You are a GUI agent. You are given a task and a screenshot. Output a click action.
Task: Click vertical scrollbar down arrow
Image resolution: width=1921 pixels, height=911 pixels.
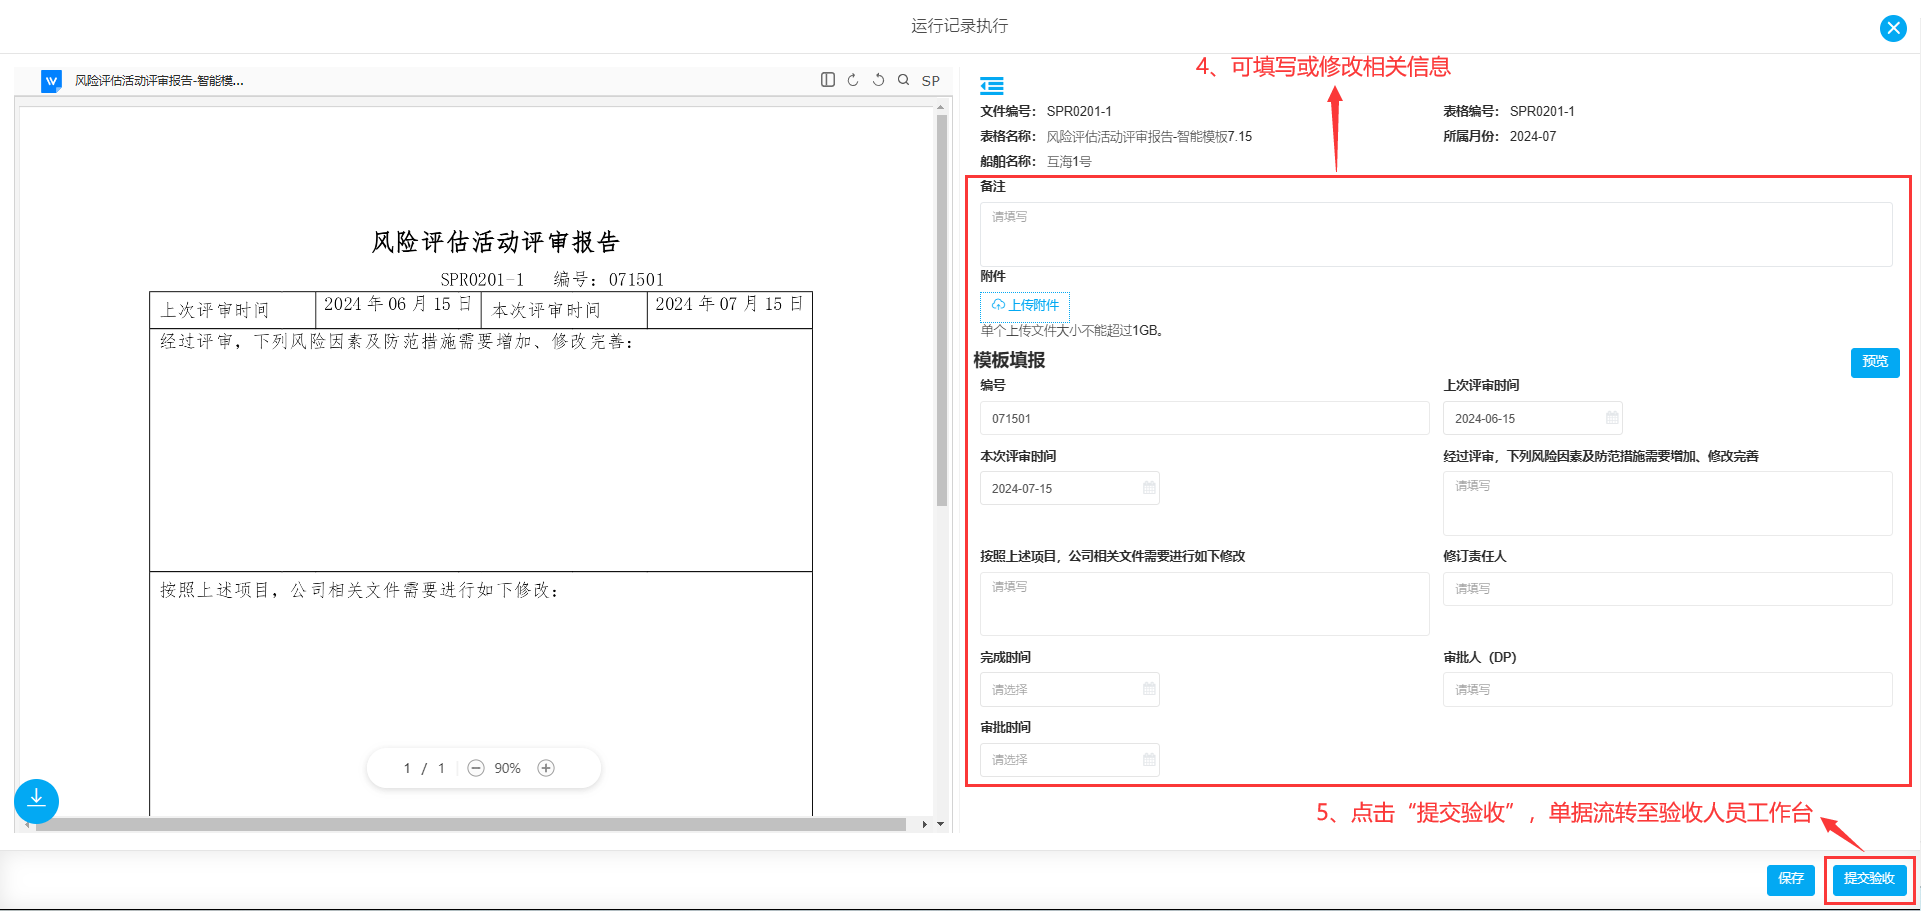pos(941,825)
